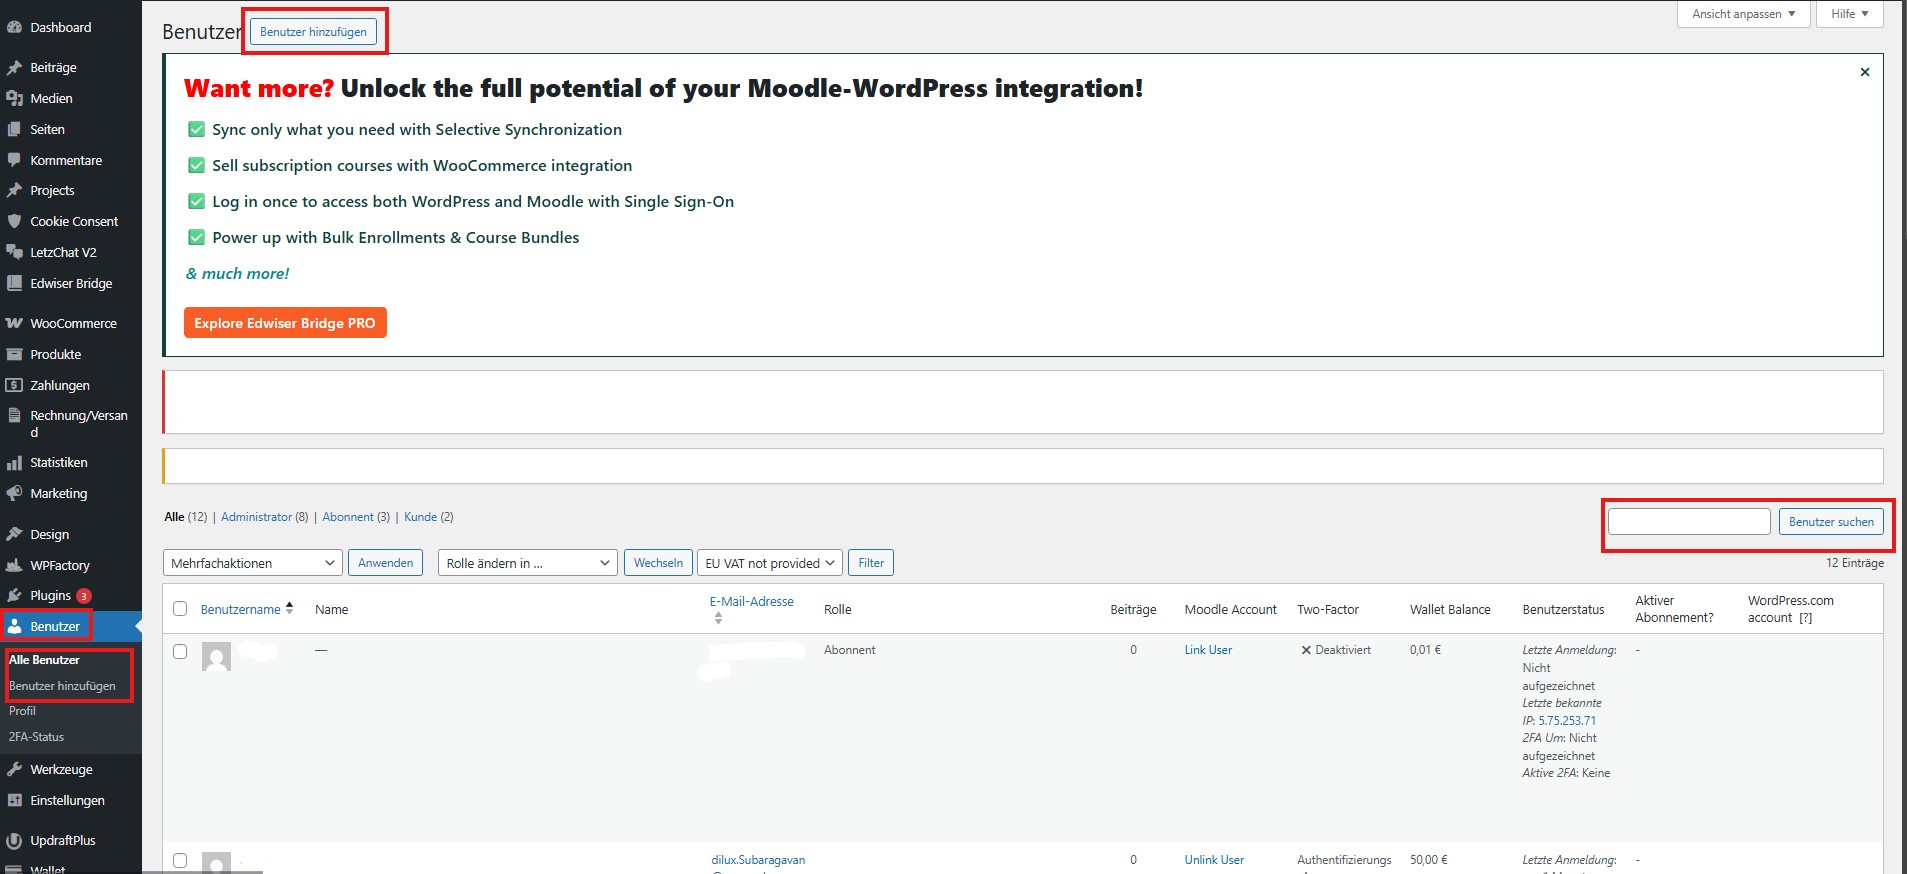This screenshot has width=1907, height=874.
Task: Open the Mehrfachaktionen bulk actions dropdown
Action: click(253, 563)
